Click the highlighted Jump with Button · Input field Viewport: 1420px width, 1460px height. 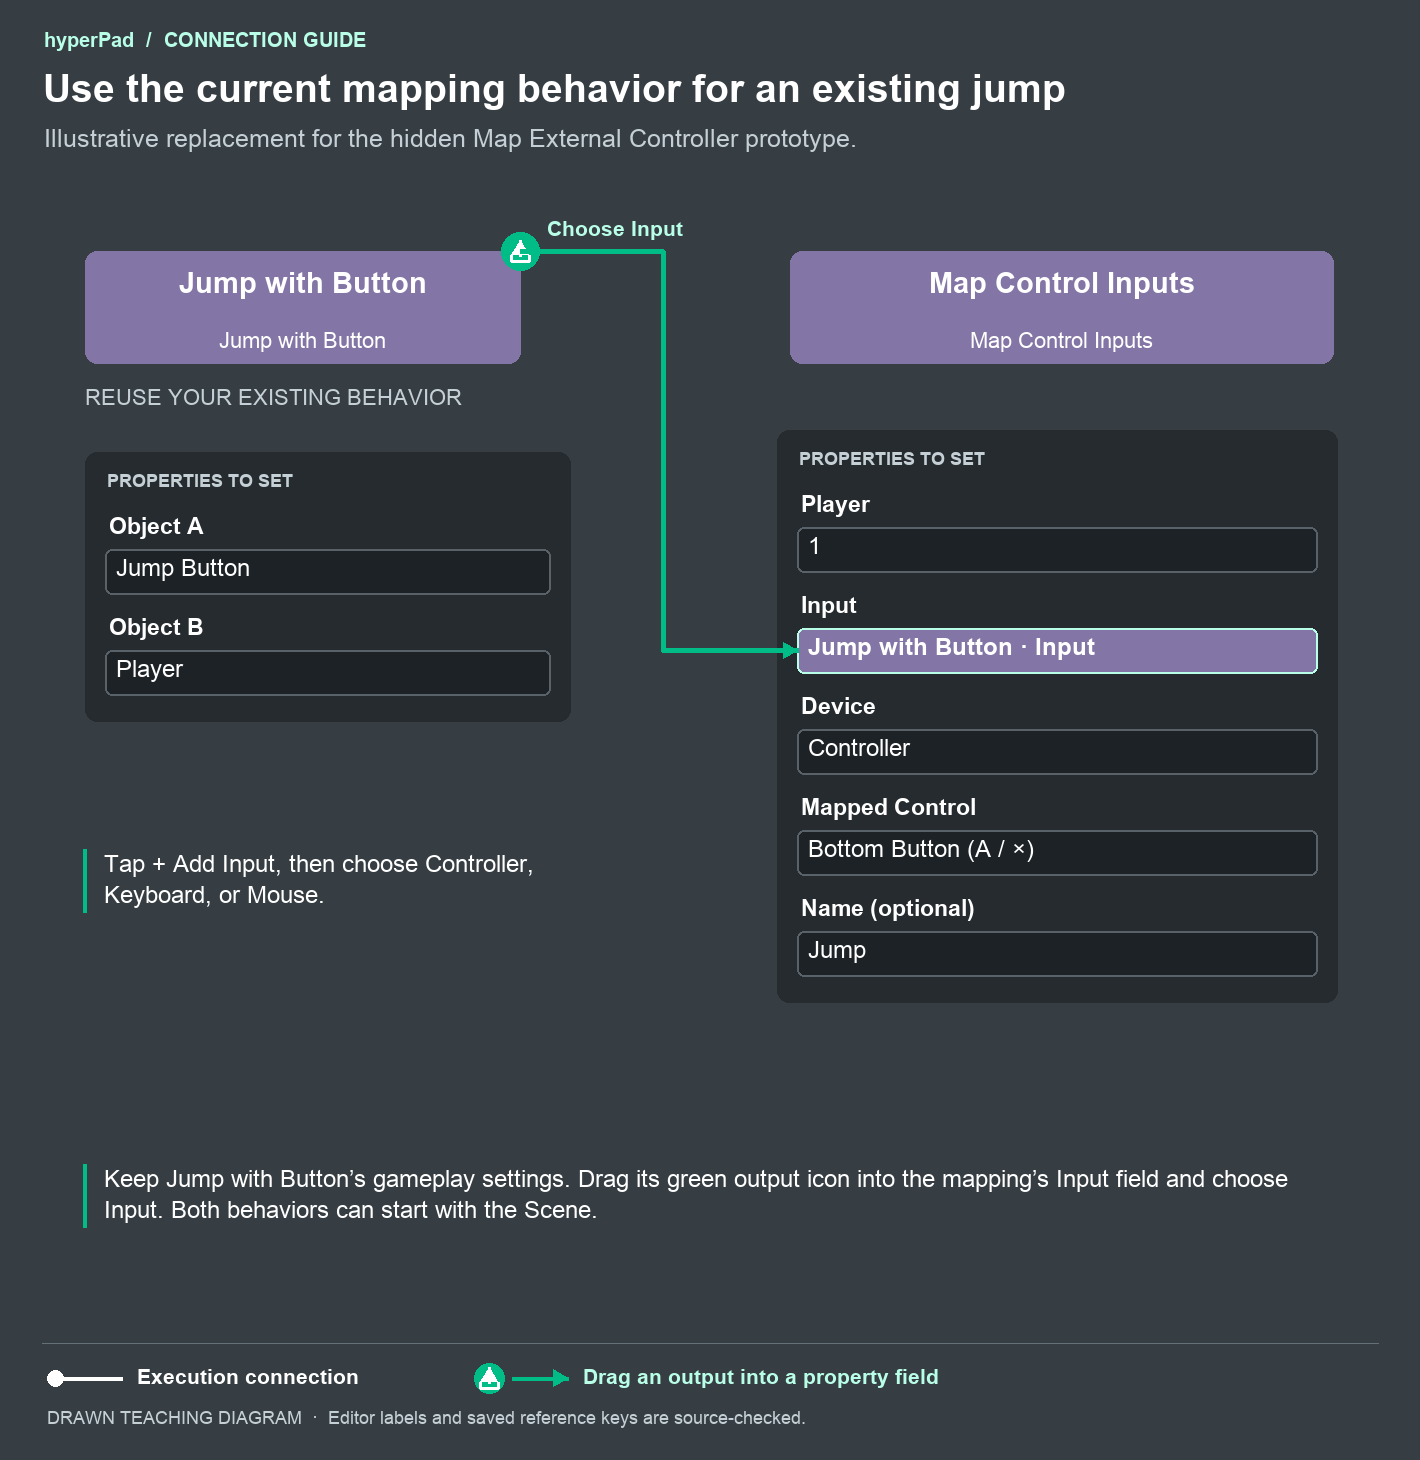1057,651
